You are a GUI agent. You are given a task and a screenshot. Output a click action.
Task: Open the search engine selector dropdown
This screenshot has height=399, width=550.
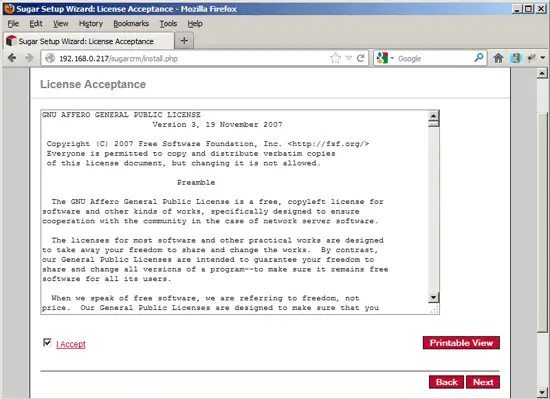point(392,58)
